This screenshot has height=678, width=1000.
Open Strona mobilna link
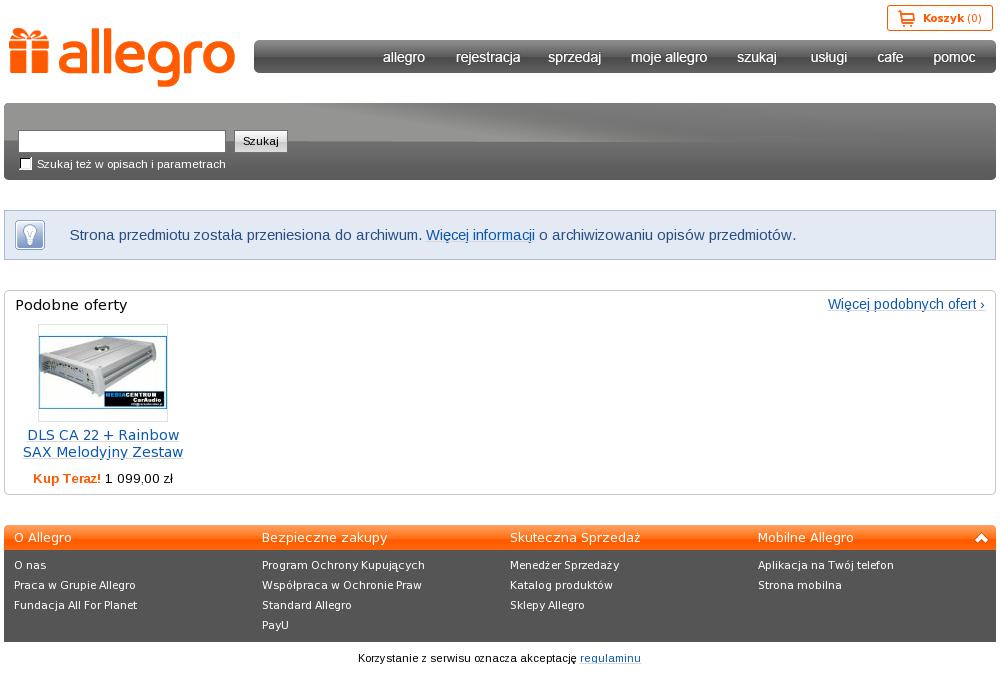(800, 585)
